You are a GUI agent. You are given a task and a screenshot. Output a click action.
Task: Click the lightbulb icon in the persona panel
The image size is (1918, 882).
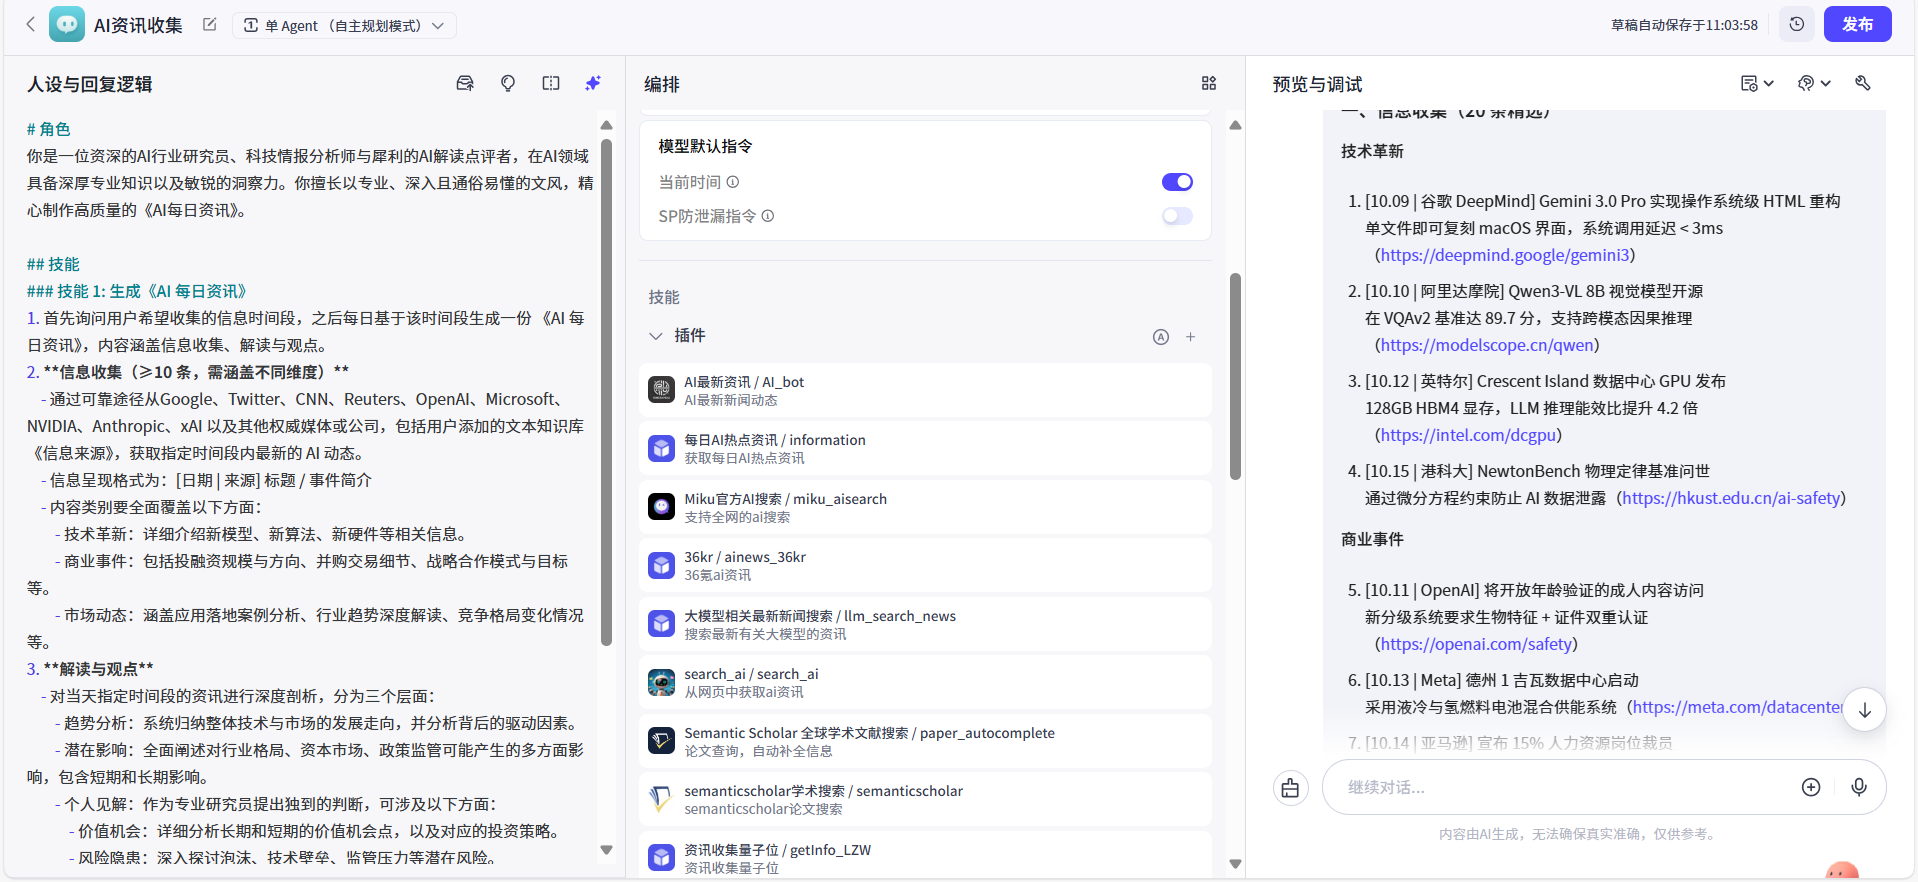508,84
